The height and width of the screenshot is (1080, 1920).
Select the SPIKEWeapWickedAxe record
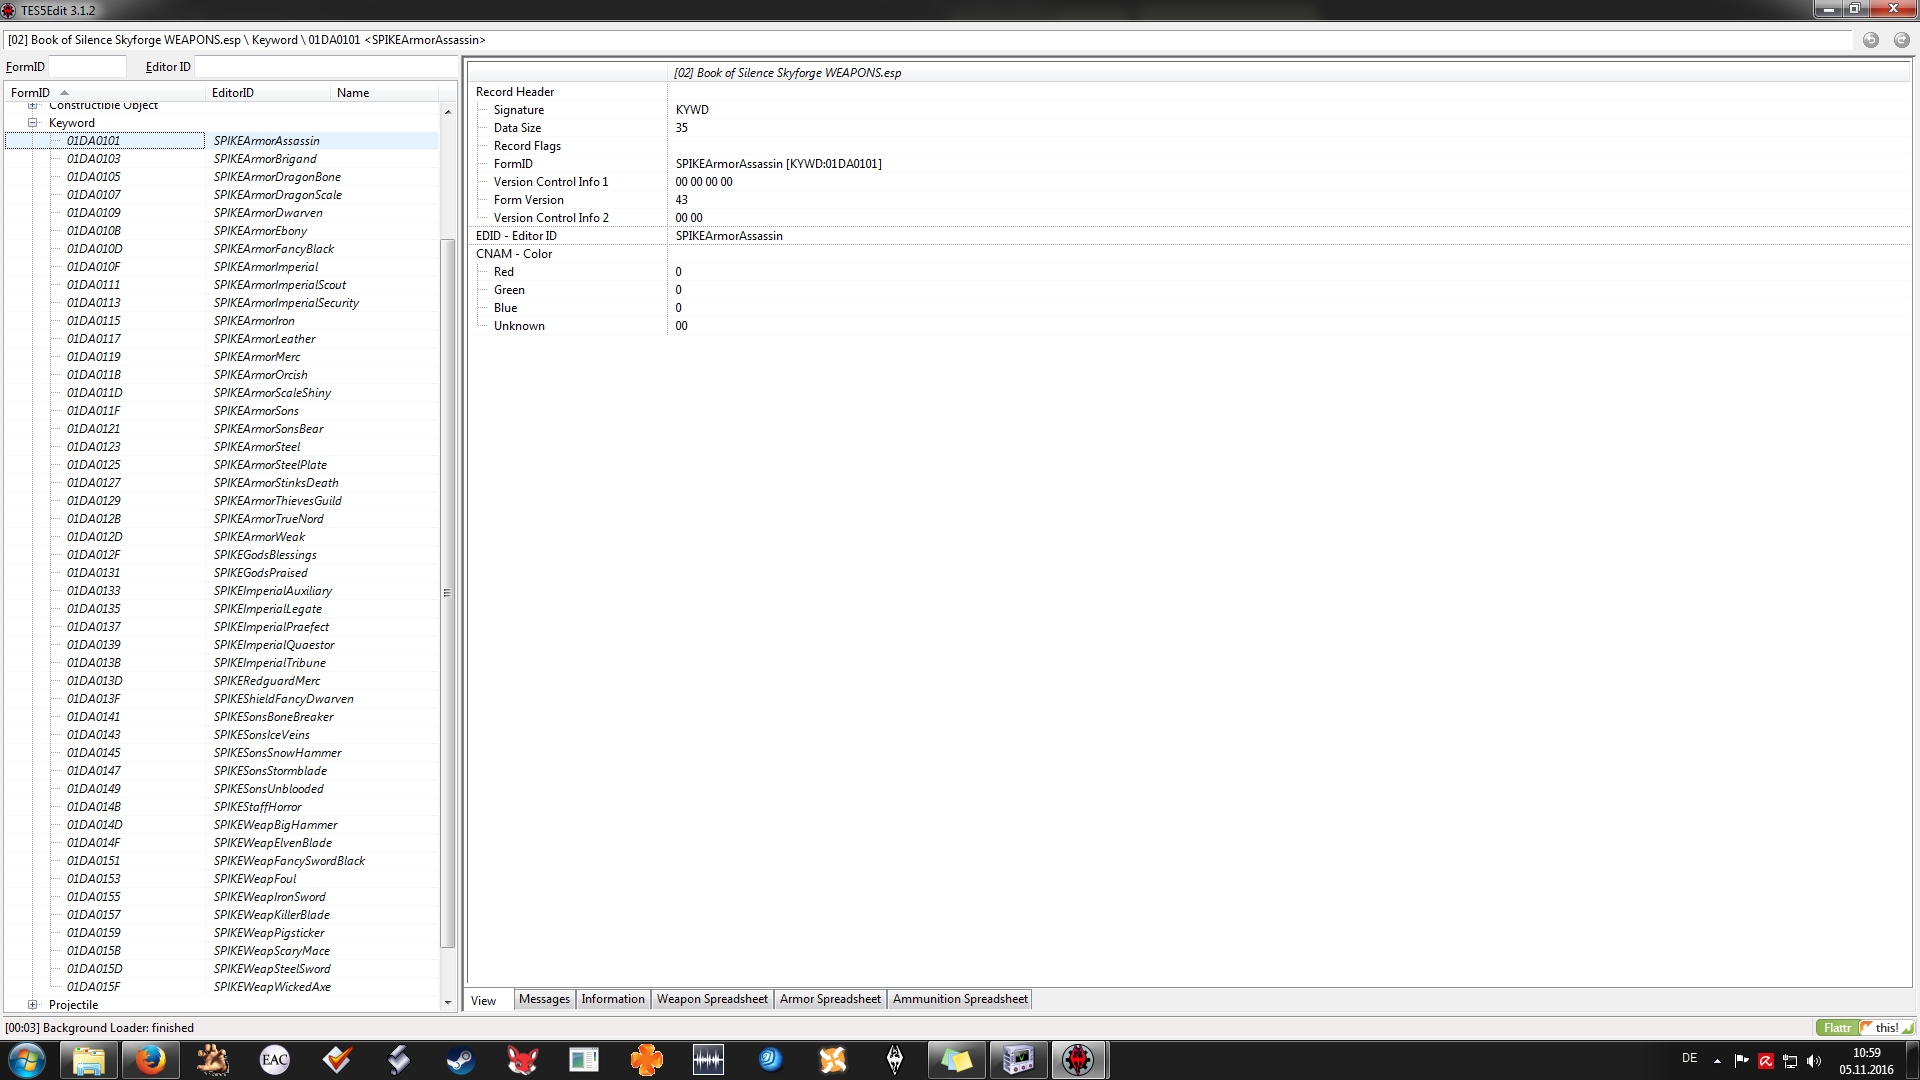click(272, 987)
